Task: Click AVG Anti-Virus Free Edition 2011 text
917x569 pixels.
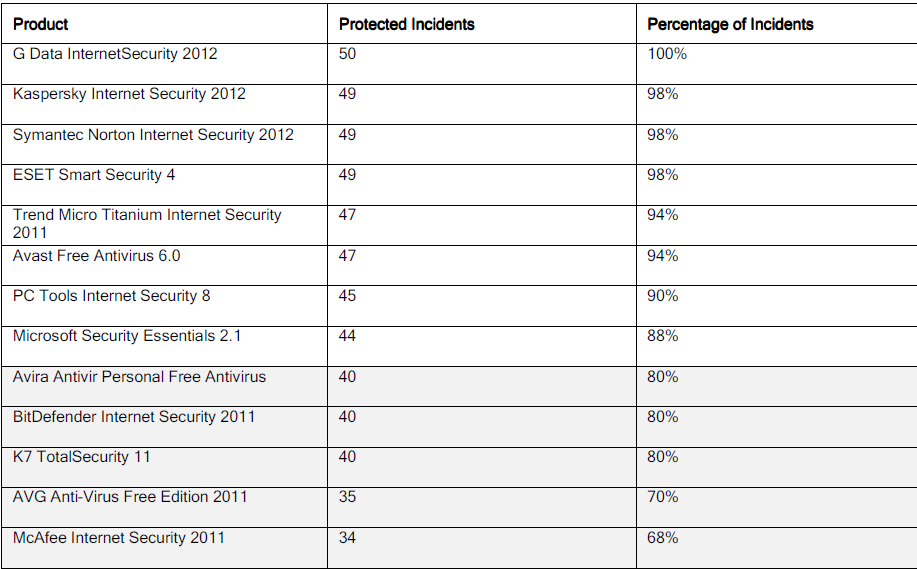Action: (x=130, y=497)
